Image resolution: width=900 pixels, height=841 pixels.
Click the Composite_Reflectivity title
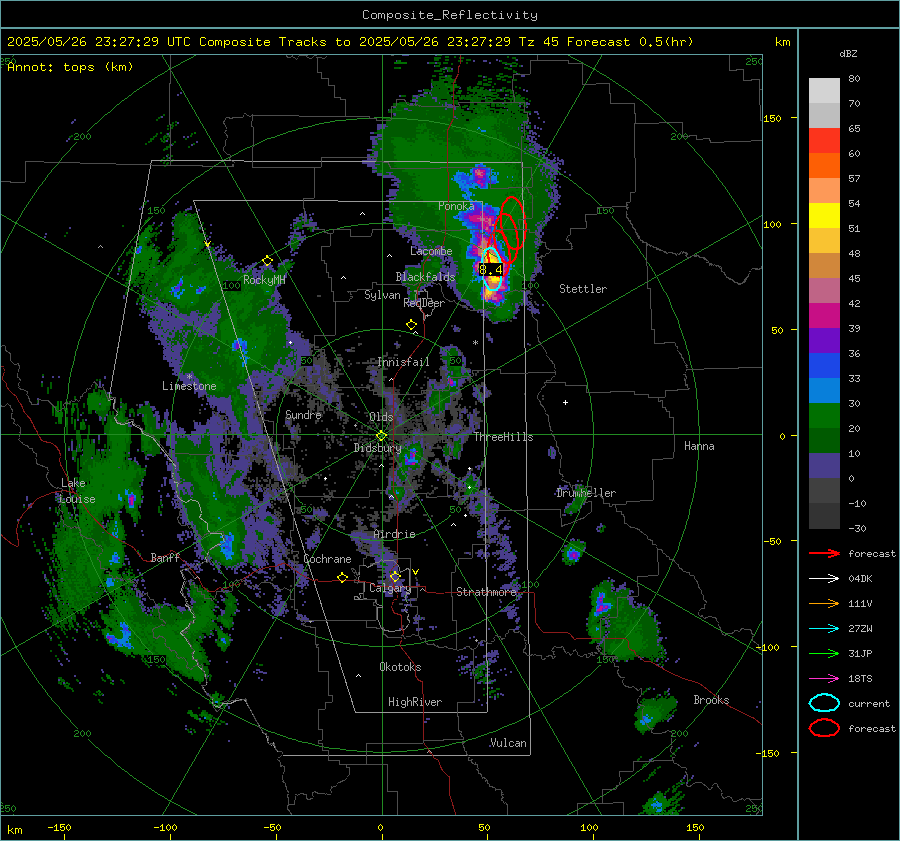[x=449, y=15]
